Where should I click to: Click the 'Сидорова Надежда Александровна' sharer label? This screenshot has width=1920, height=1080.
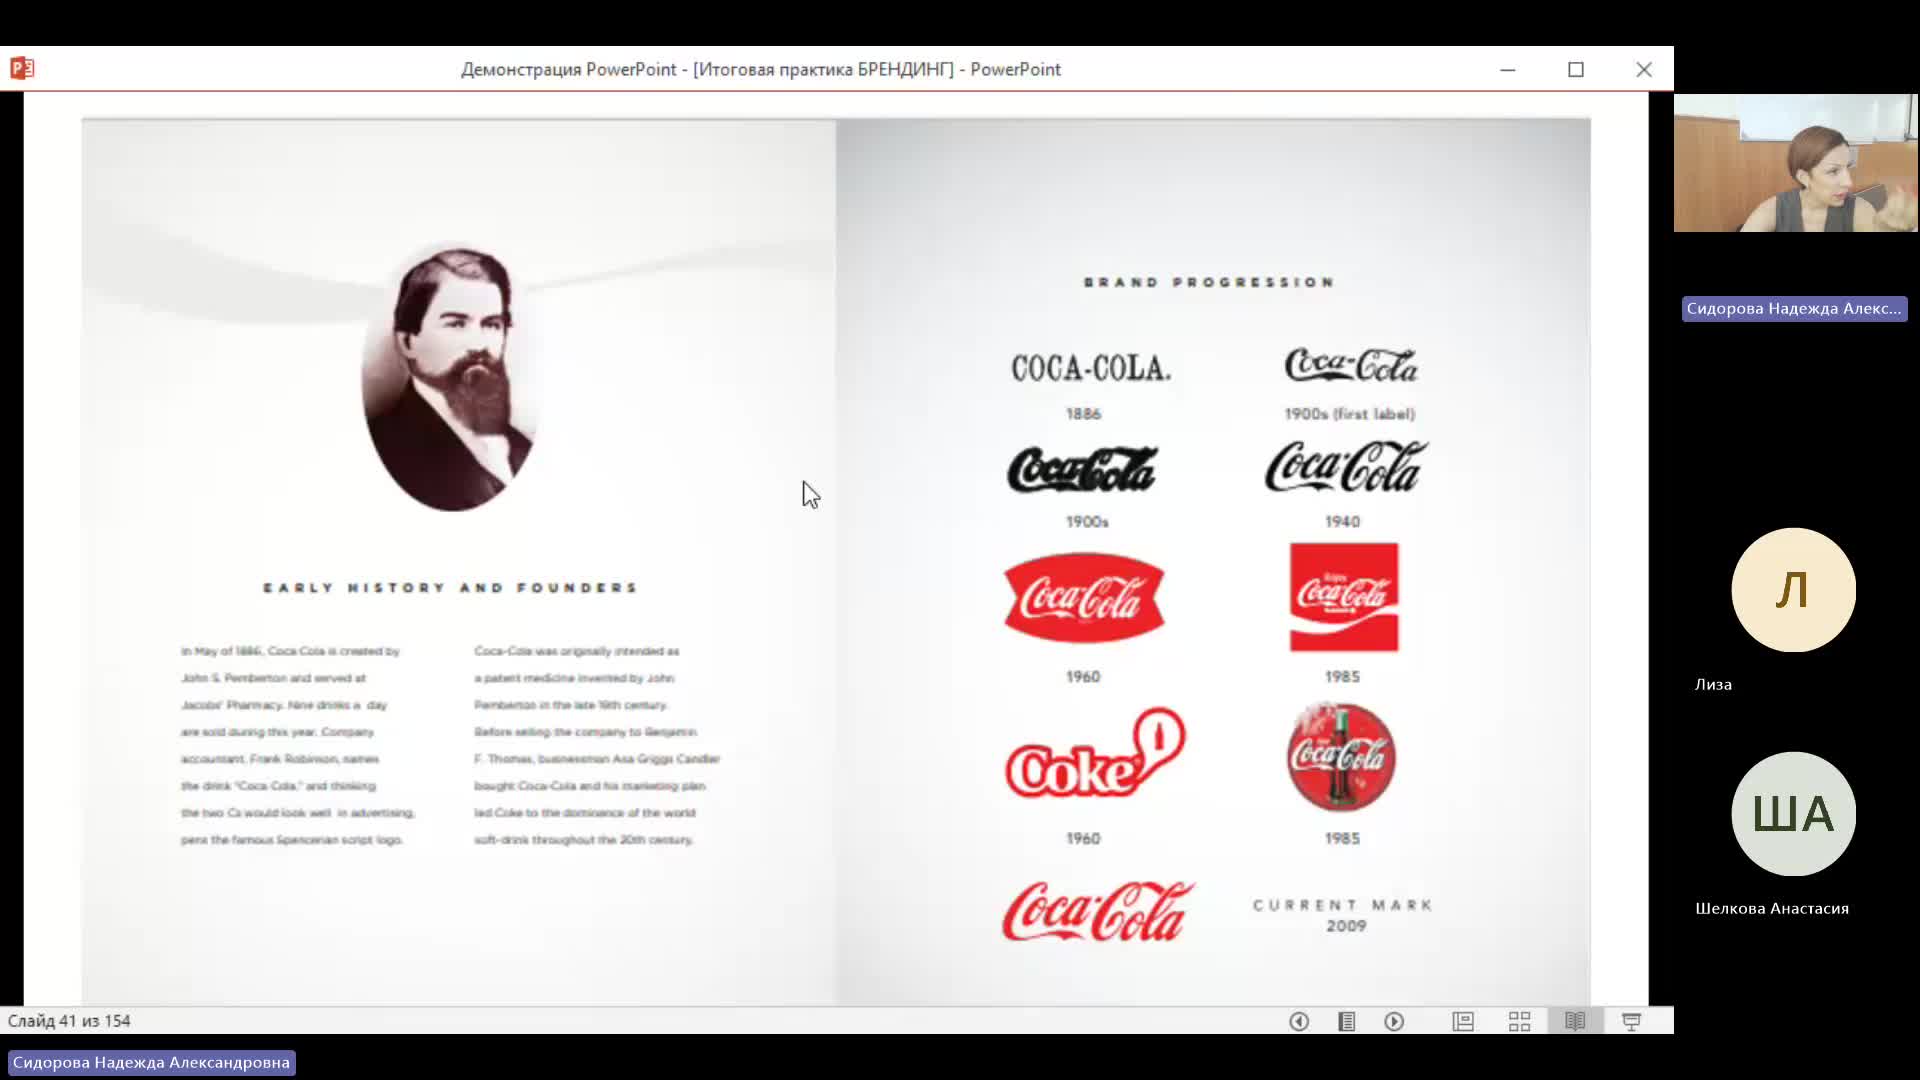151,1062
